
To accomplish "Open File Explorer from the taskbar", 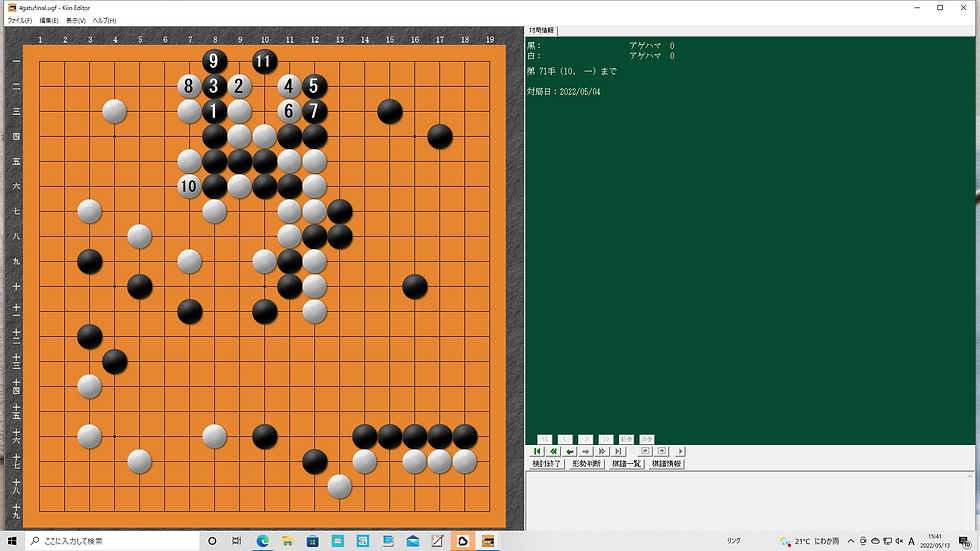I will click(x=288, y=541).
